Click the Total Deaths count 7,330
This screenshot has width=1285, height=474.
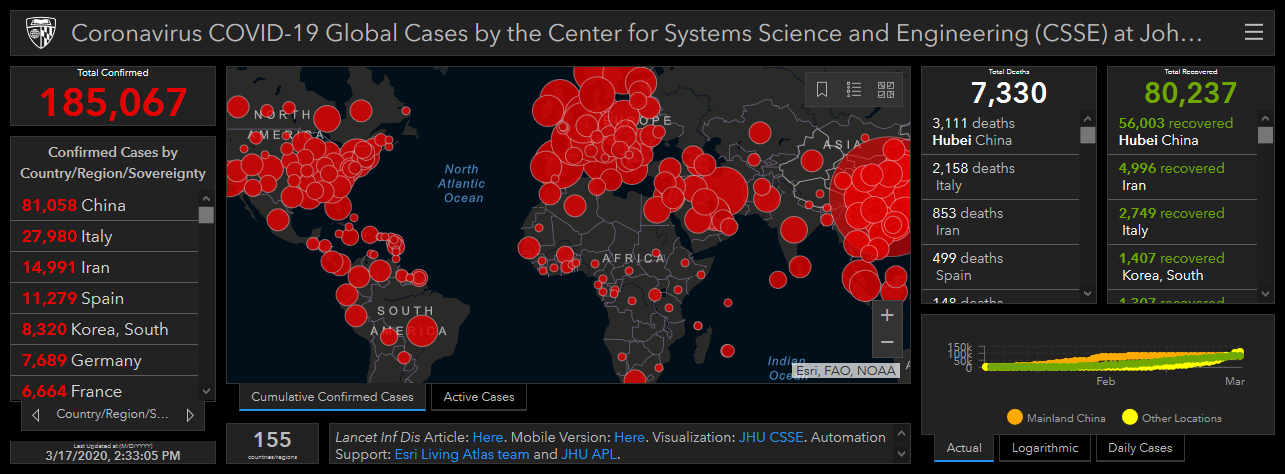pos(1009,93)
